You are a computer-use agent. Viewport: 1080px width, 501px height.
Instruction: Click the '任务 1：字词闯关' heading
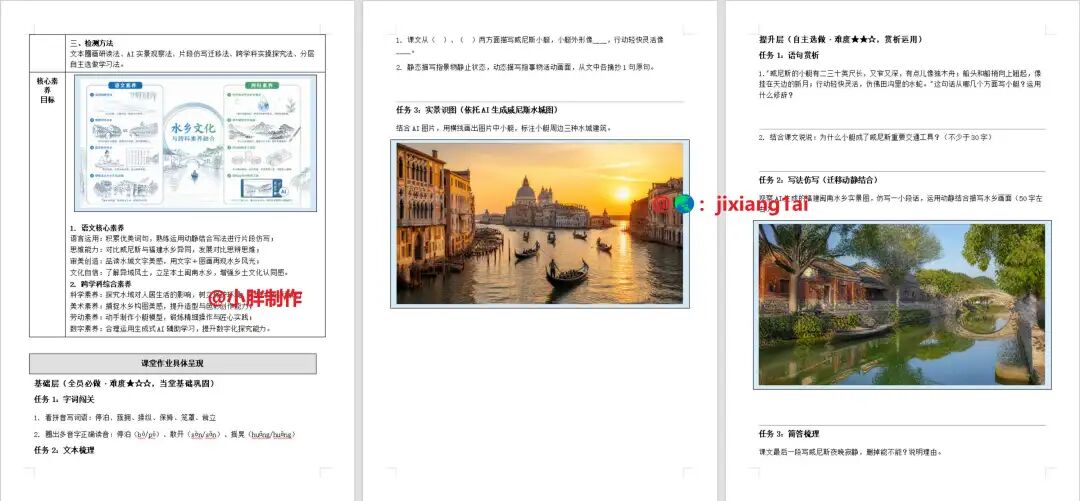(64, 400)
